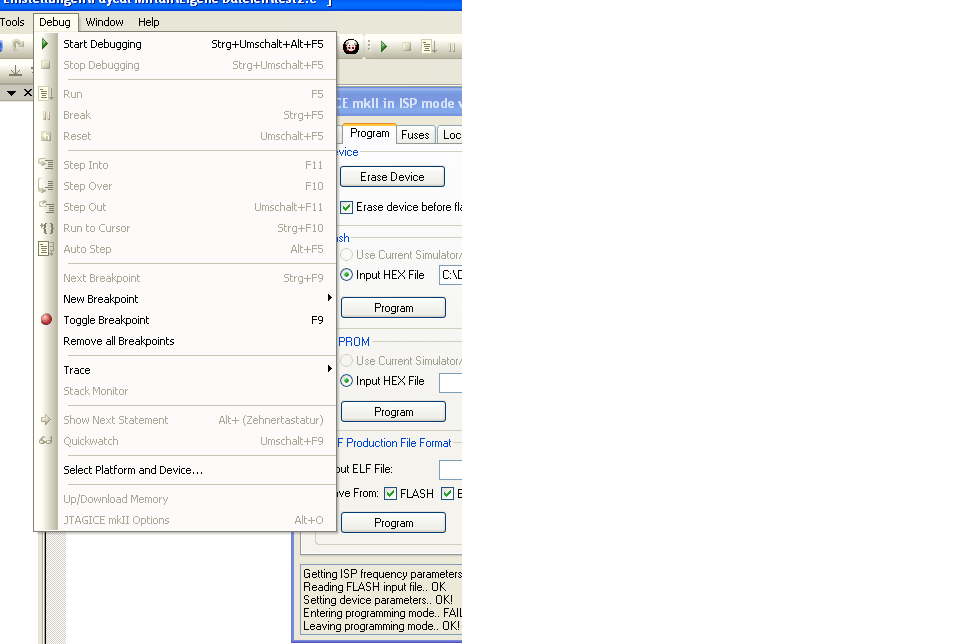Click the redo arrow icon in the left toolbar
This screenshot has width=960, height=644.
click(18, 45)
